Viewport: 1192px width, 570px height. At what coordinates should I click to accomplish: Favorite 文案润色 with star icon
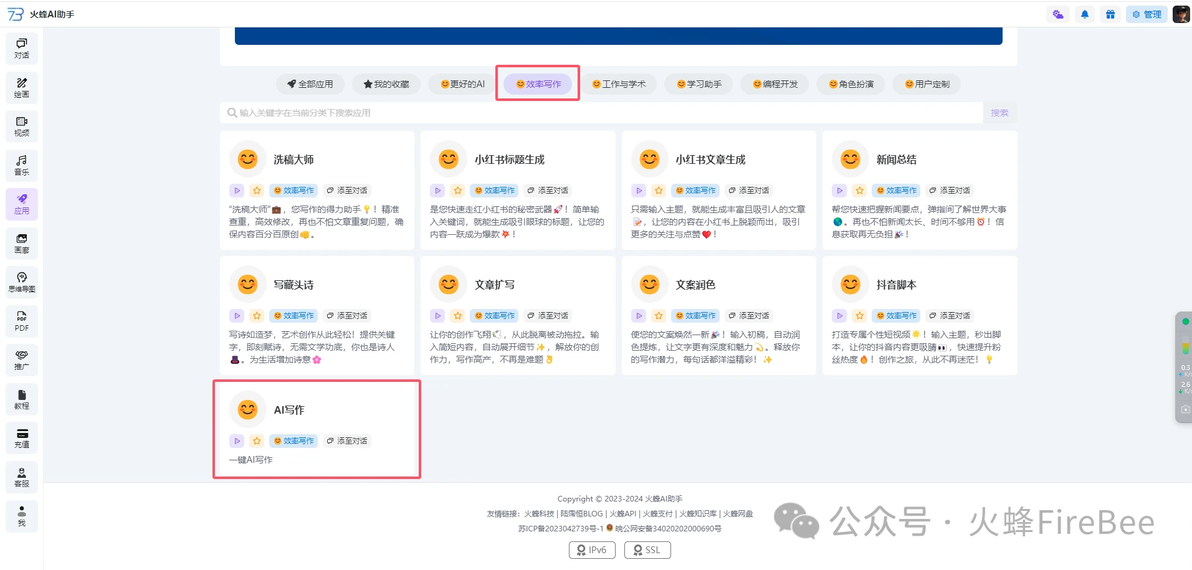tap(659, 315)
